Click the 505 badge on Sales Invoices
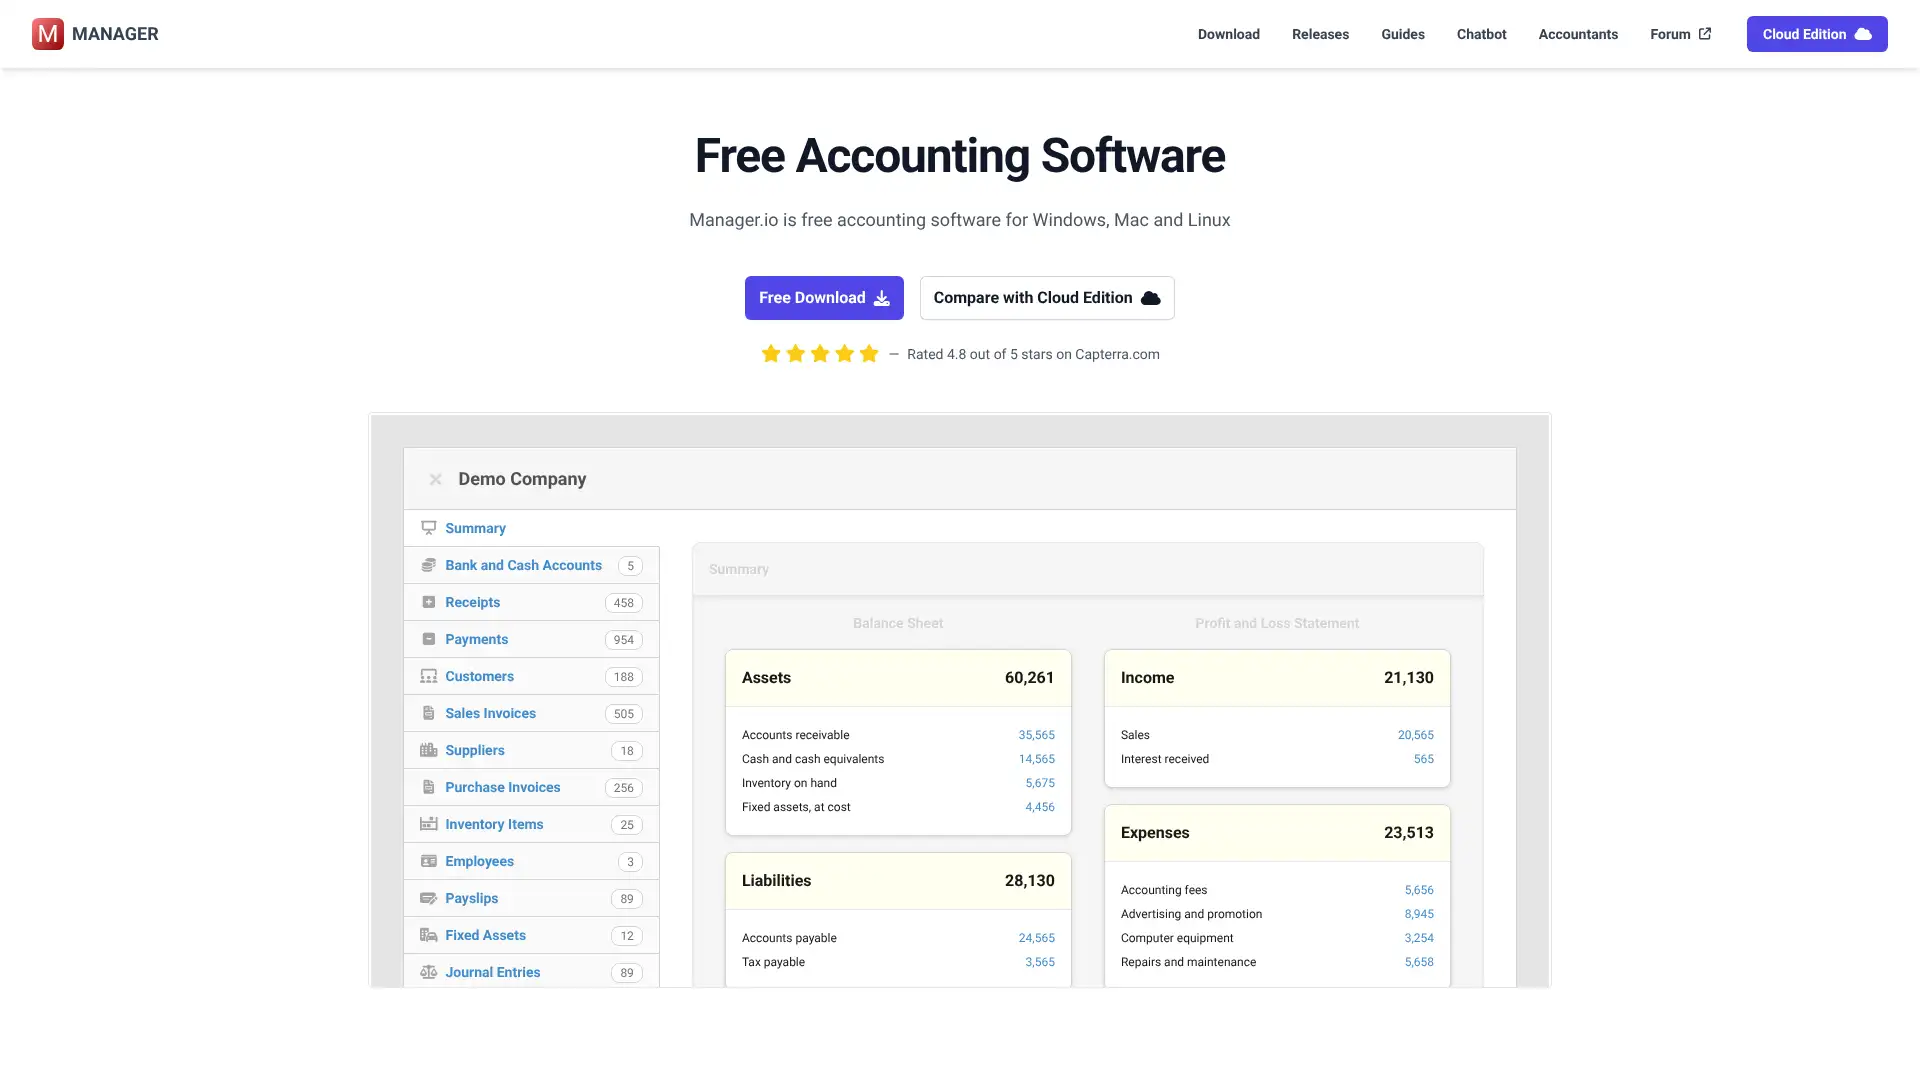 [x=624, y=714]
